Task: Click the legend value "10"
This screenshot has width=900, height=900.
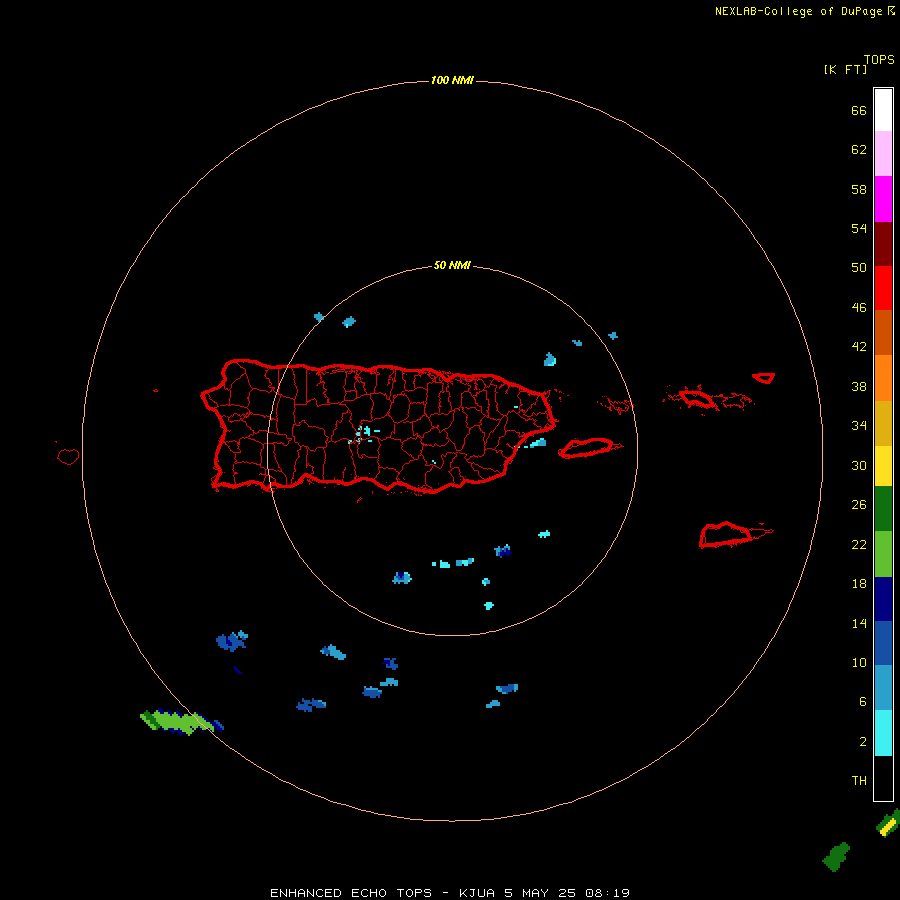Action: click(x=859, y=663)
